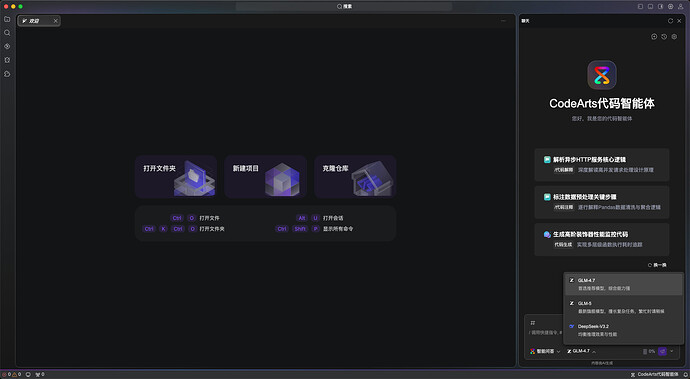Image resolution: width=690 pixels, height=379 pixels.
Task: Open the Search icon in activity bar
Action: point(7,33)
